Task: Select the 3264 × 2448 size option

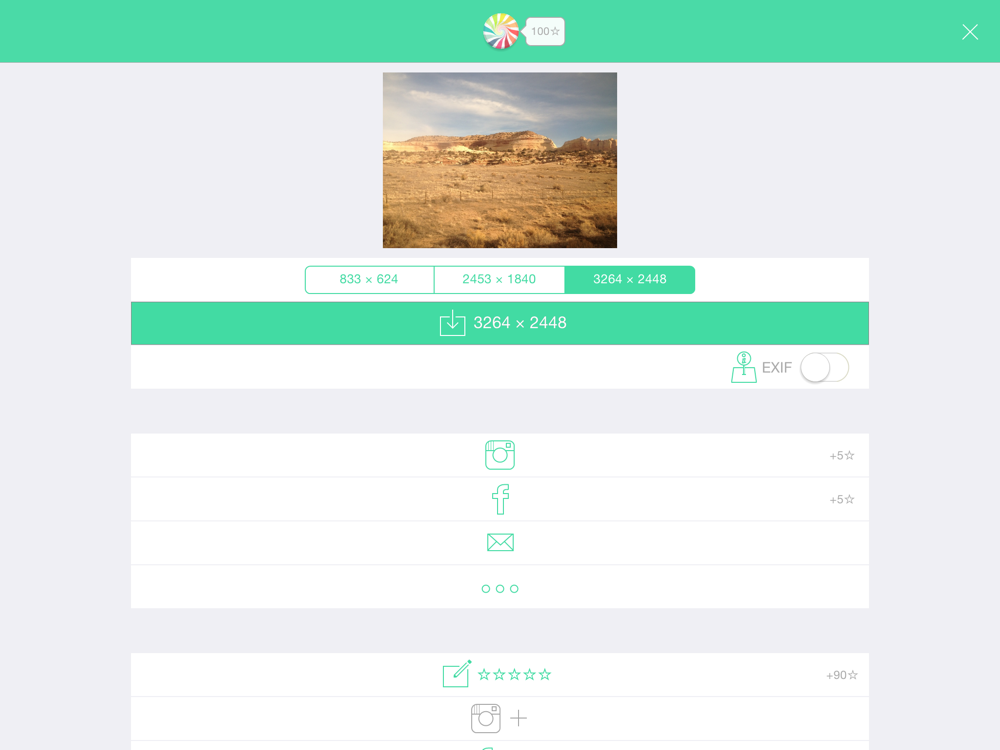Action: pyautogui.click(x=629, y=279)
